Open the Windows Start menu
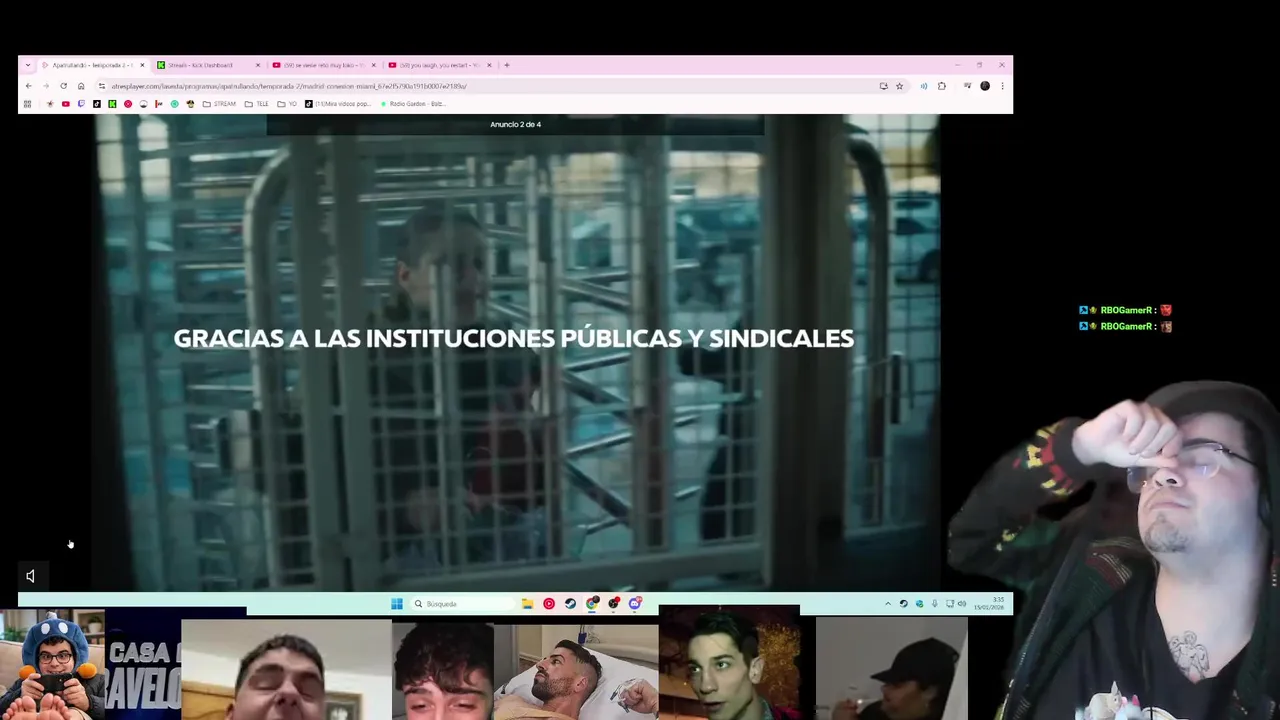This screenshot has width=1280, height=720. coord(397,604)
